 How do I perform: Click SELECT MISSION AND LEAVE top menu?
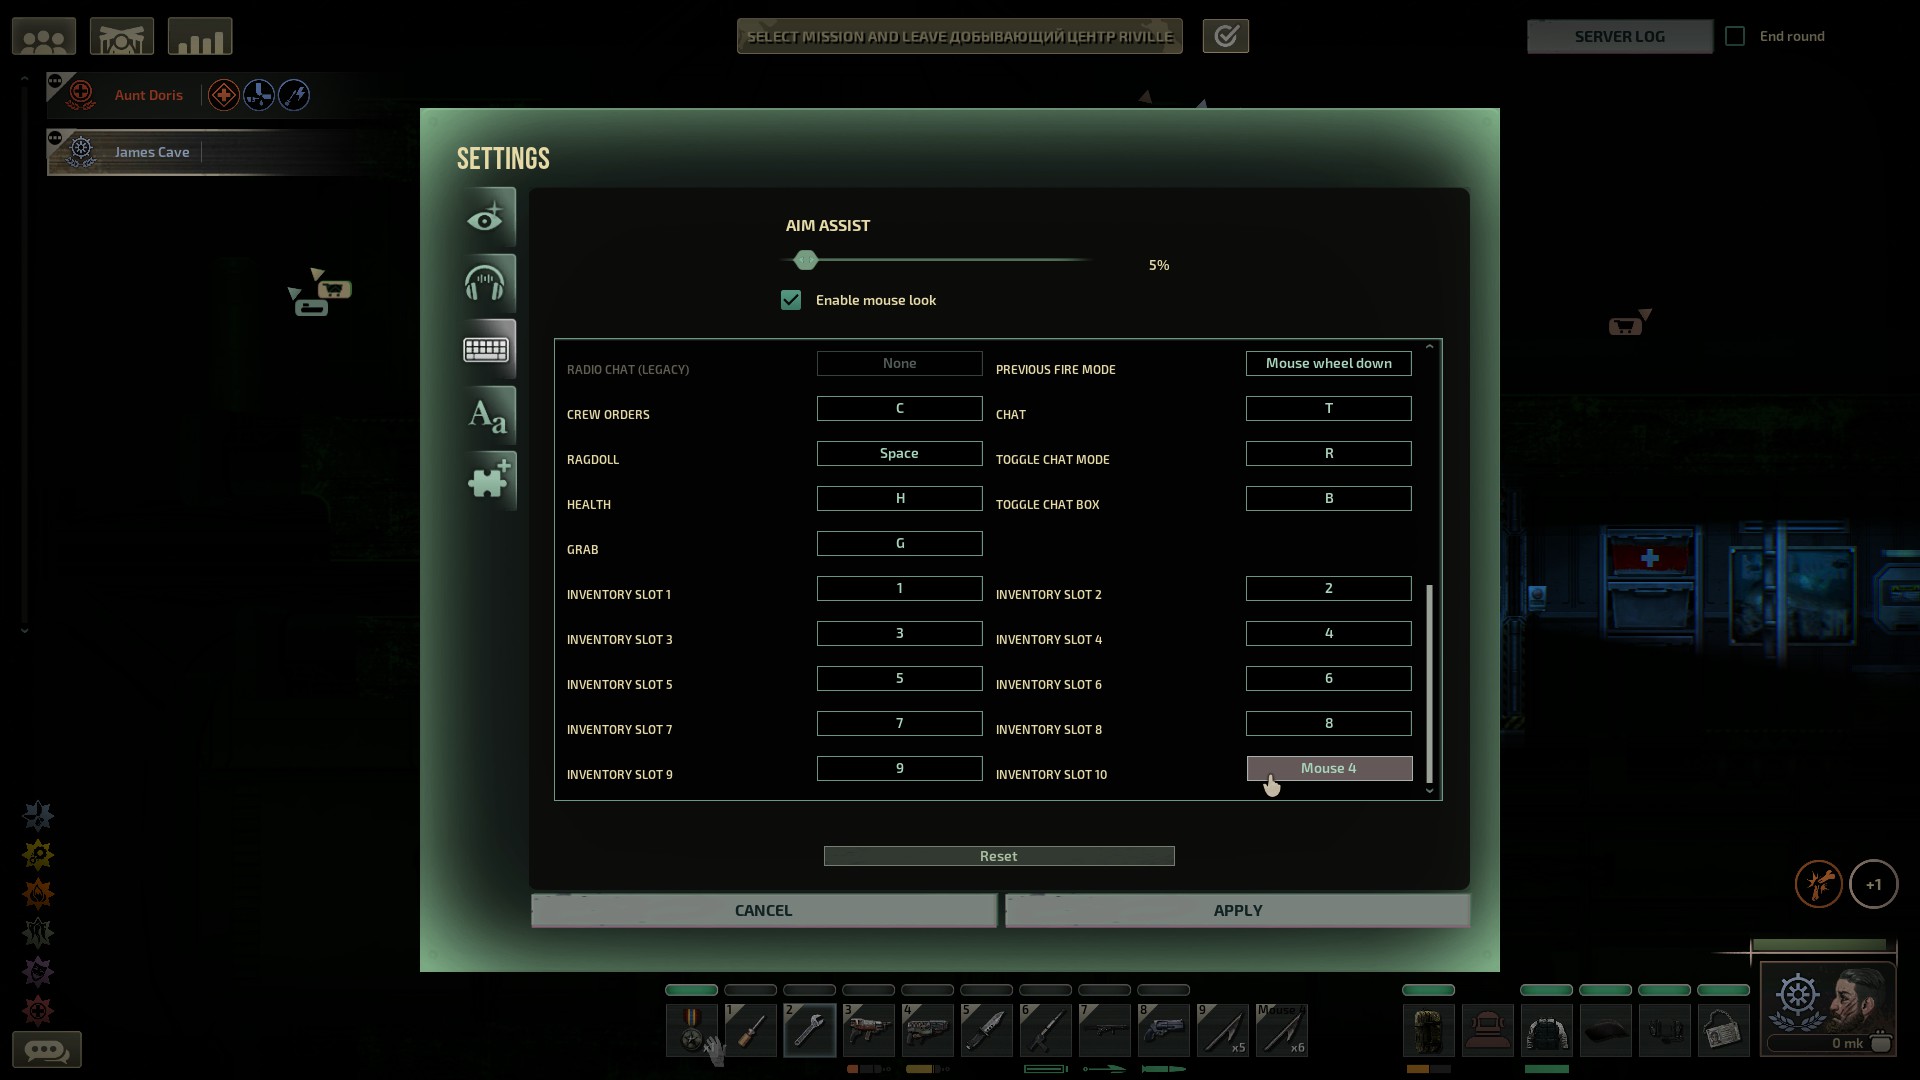[x=960, y=36]
